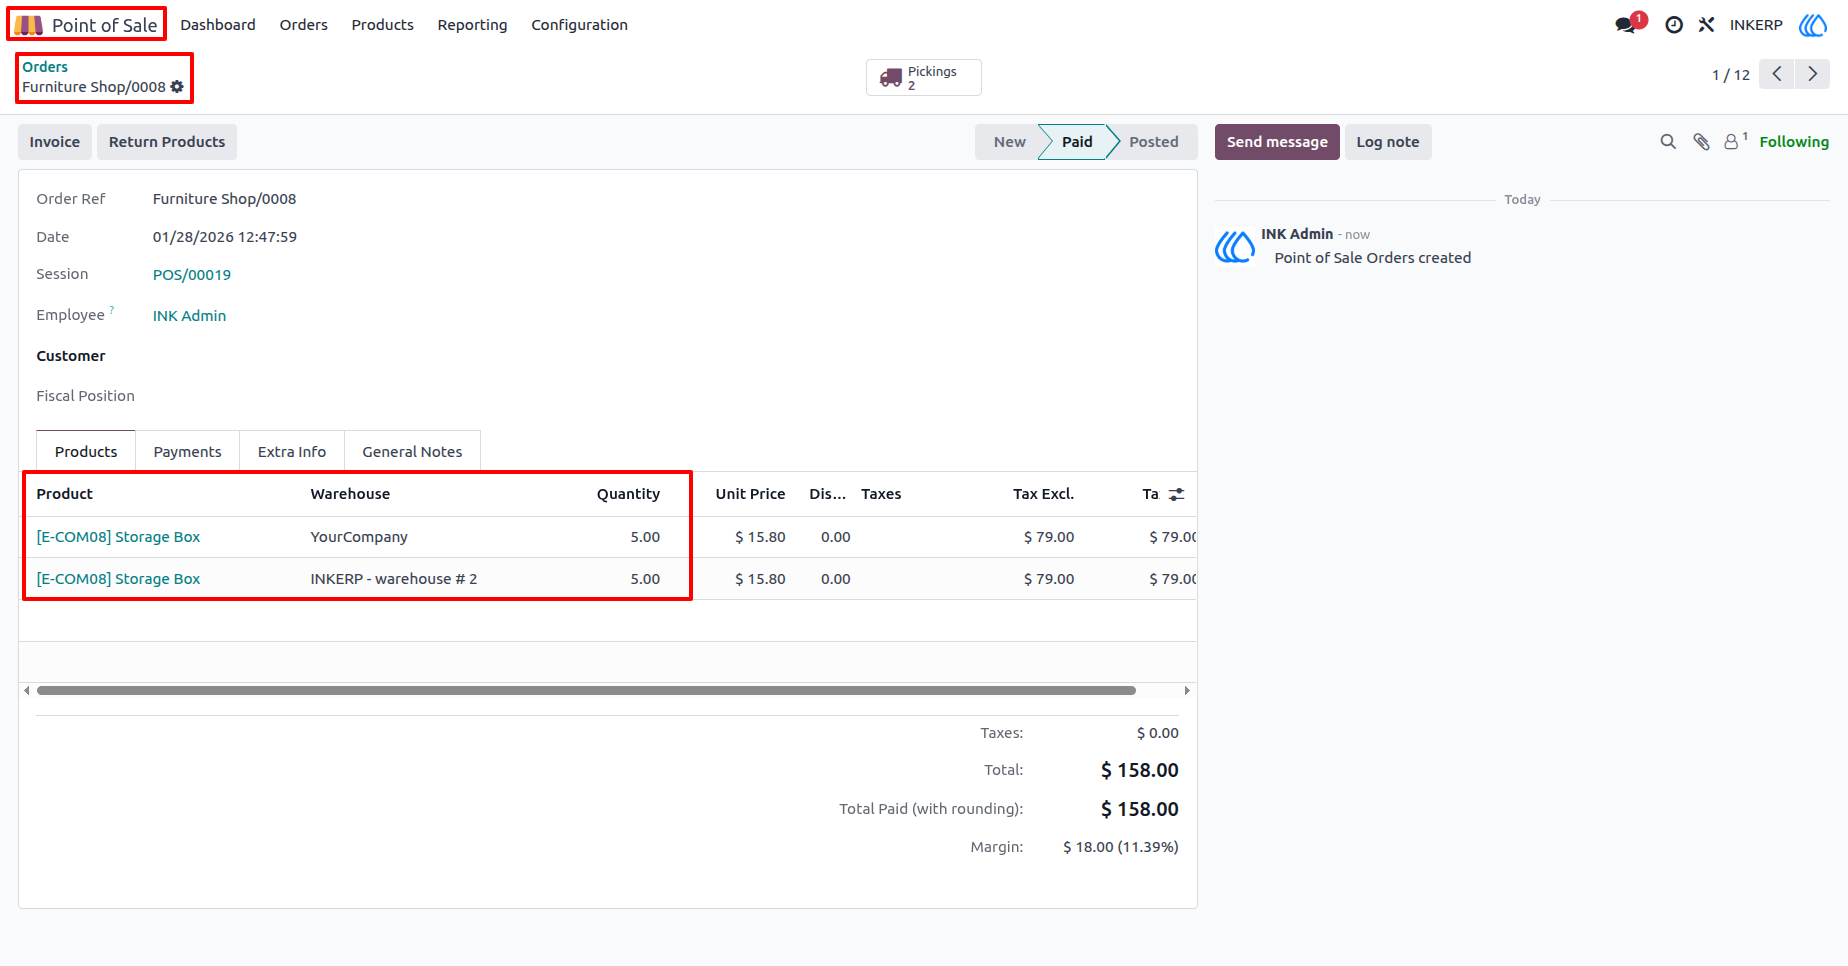
Task: Switch to the General Notes tab
Action: (412, 452)
